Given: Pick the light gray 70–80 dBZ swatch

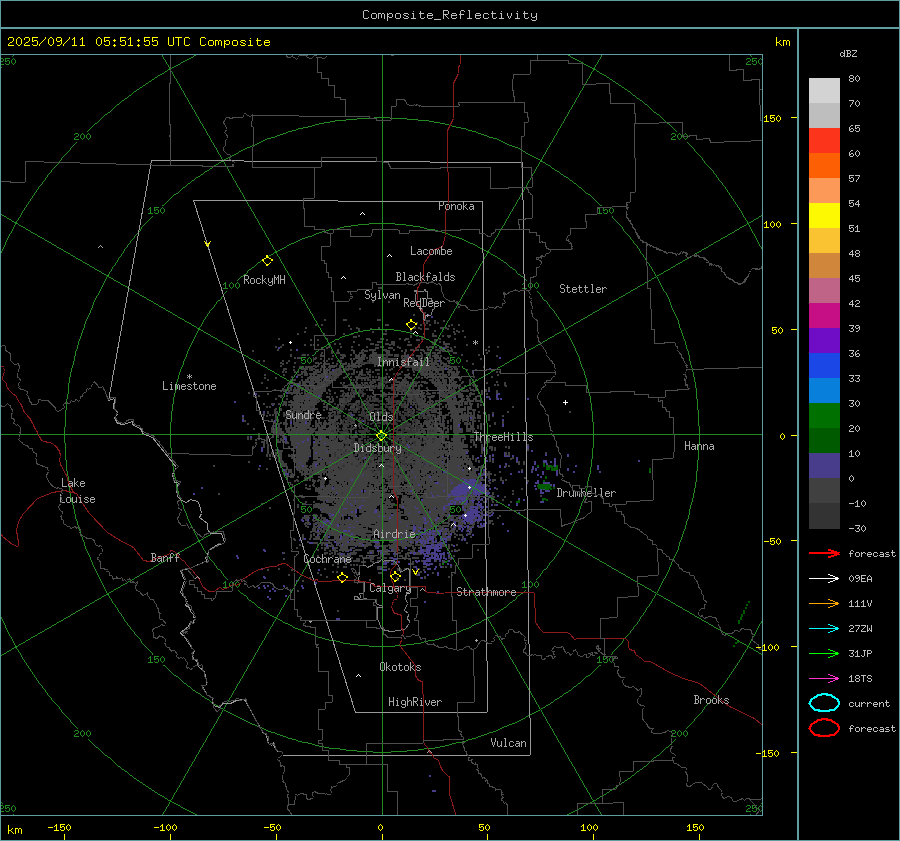Looking at the screenshot, I should point(824,91).
